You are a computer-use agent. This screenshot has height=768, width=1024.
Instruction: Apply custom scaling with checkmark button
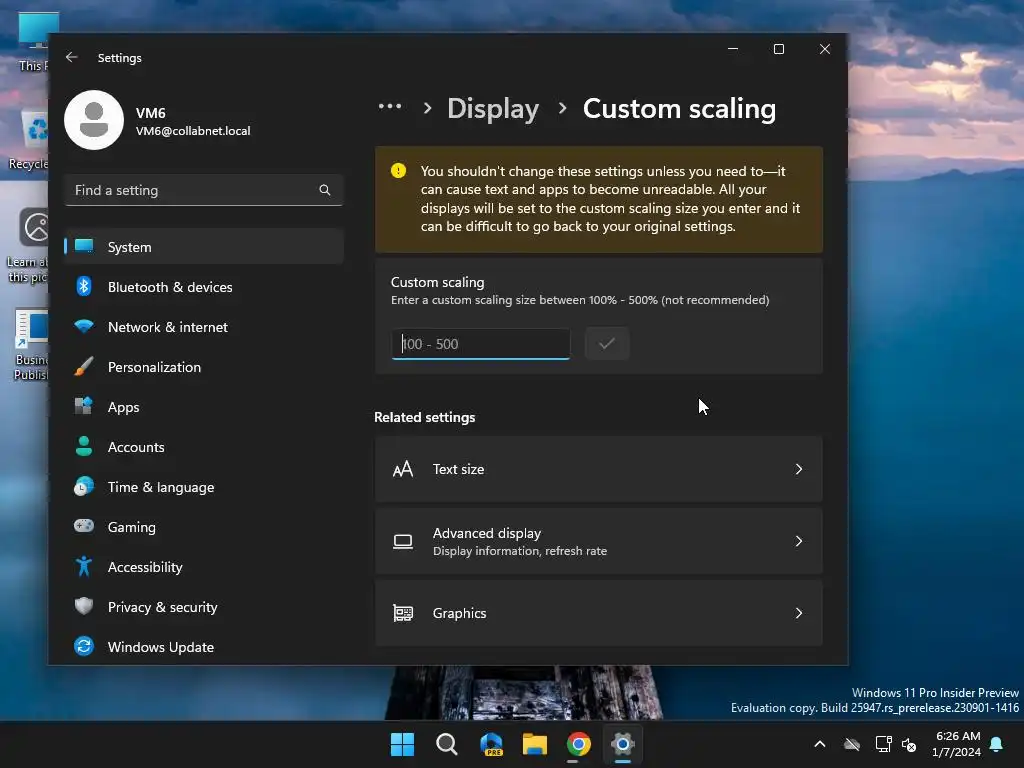(x=607, y=344)
